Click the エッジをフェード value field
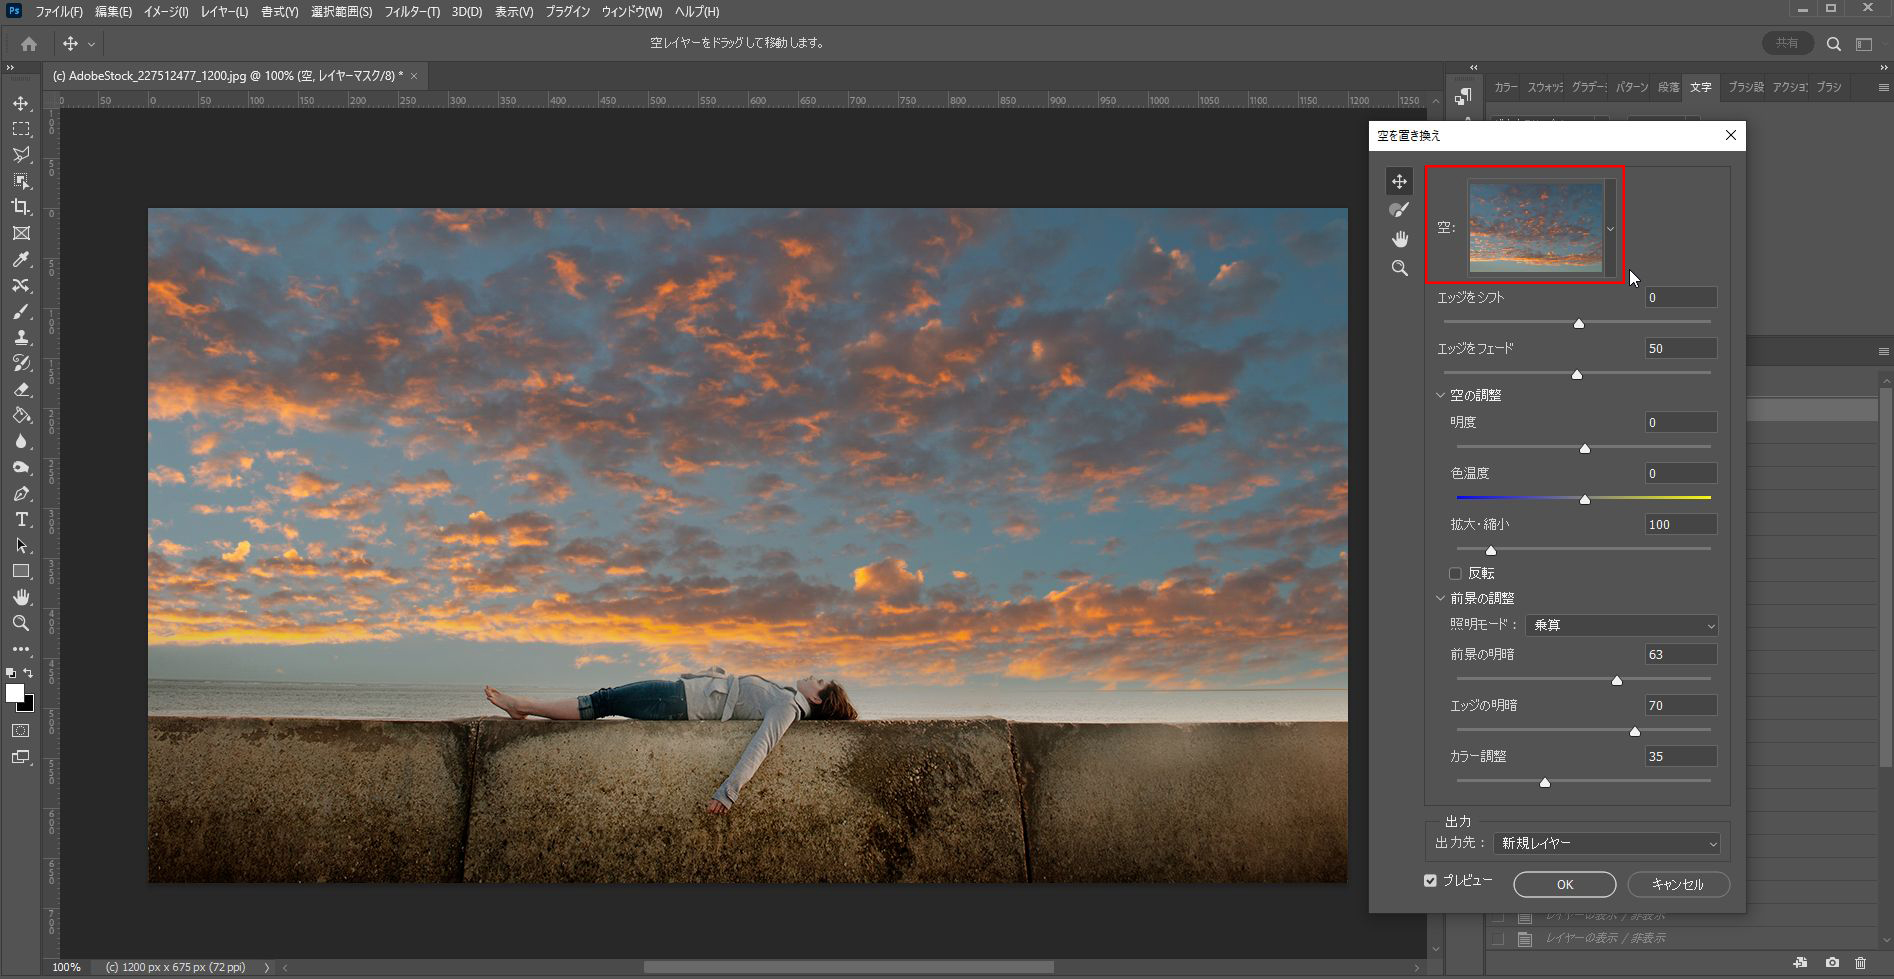Image resolution: width=1894 pixels, height=979 pixels. 1681,349
